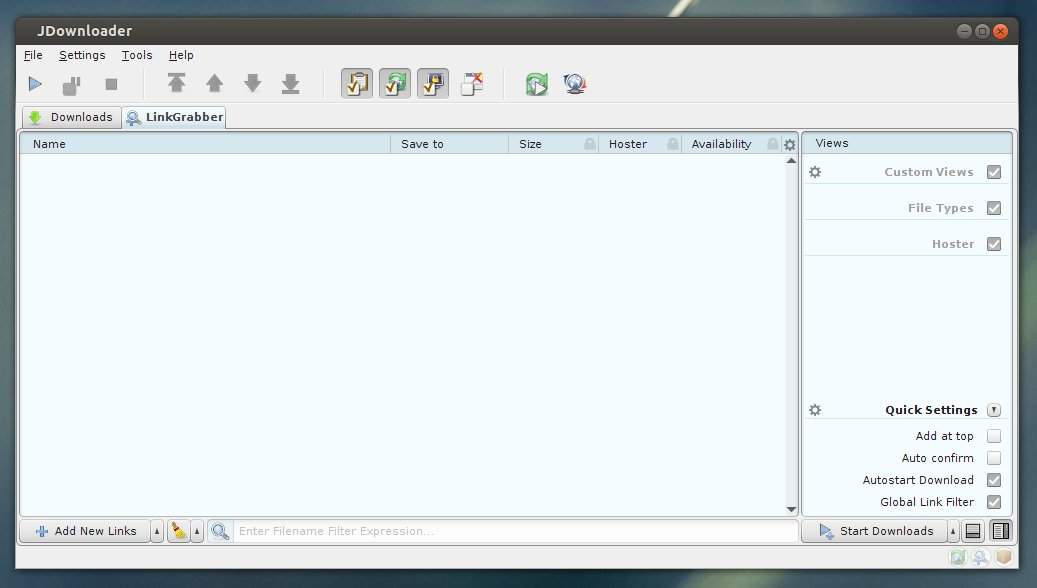Open Start Downloads options arrow
Image resolution: width=1037 pixels, height=588 pixels.
tap(952, 530)
